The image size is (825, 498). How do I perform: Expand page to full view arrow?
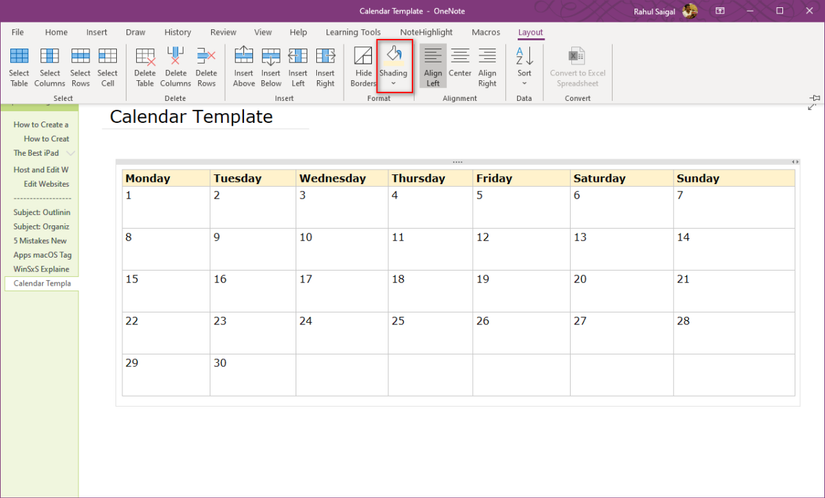[812, 107]
